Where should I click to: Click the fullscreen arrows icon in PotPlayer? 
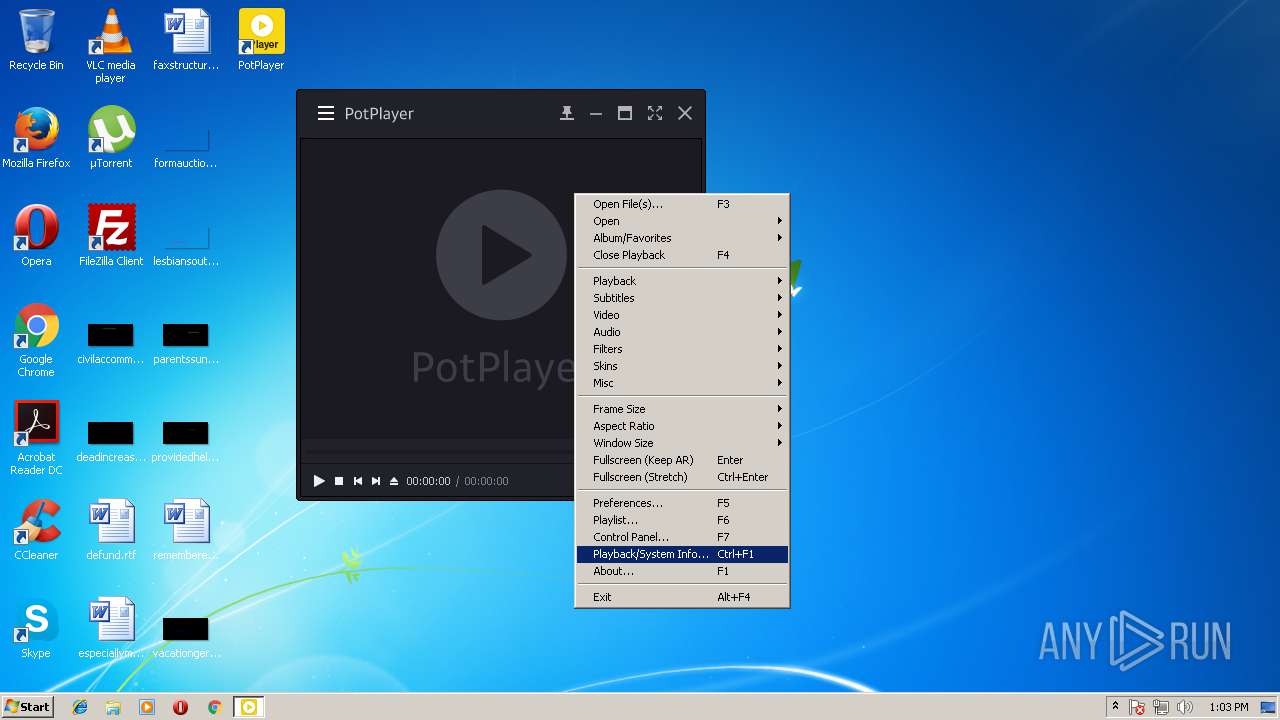pyautogui.click(x=655, y=113)
